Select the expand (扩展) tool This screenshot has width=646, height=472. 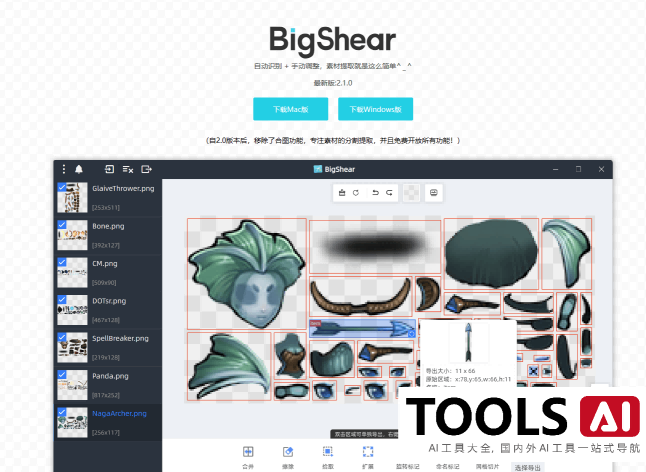[368, 457]
